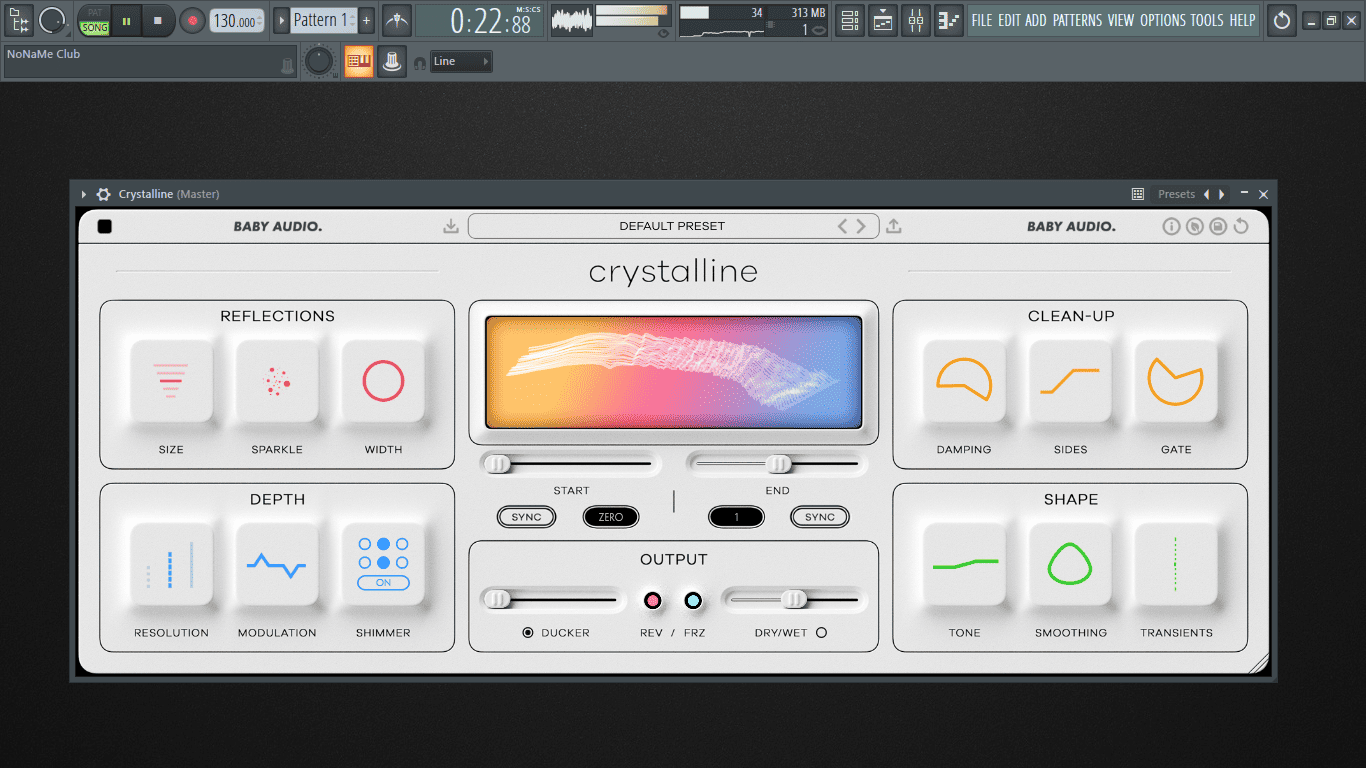1366x768 pixels.
Task: Click the Transients control icon
Action: [1176, 564]
